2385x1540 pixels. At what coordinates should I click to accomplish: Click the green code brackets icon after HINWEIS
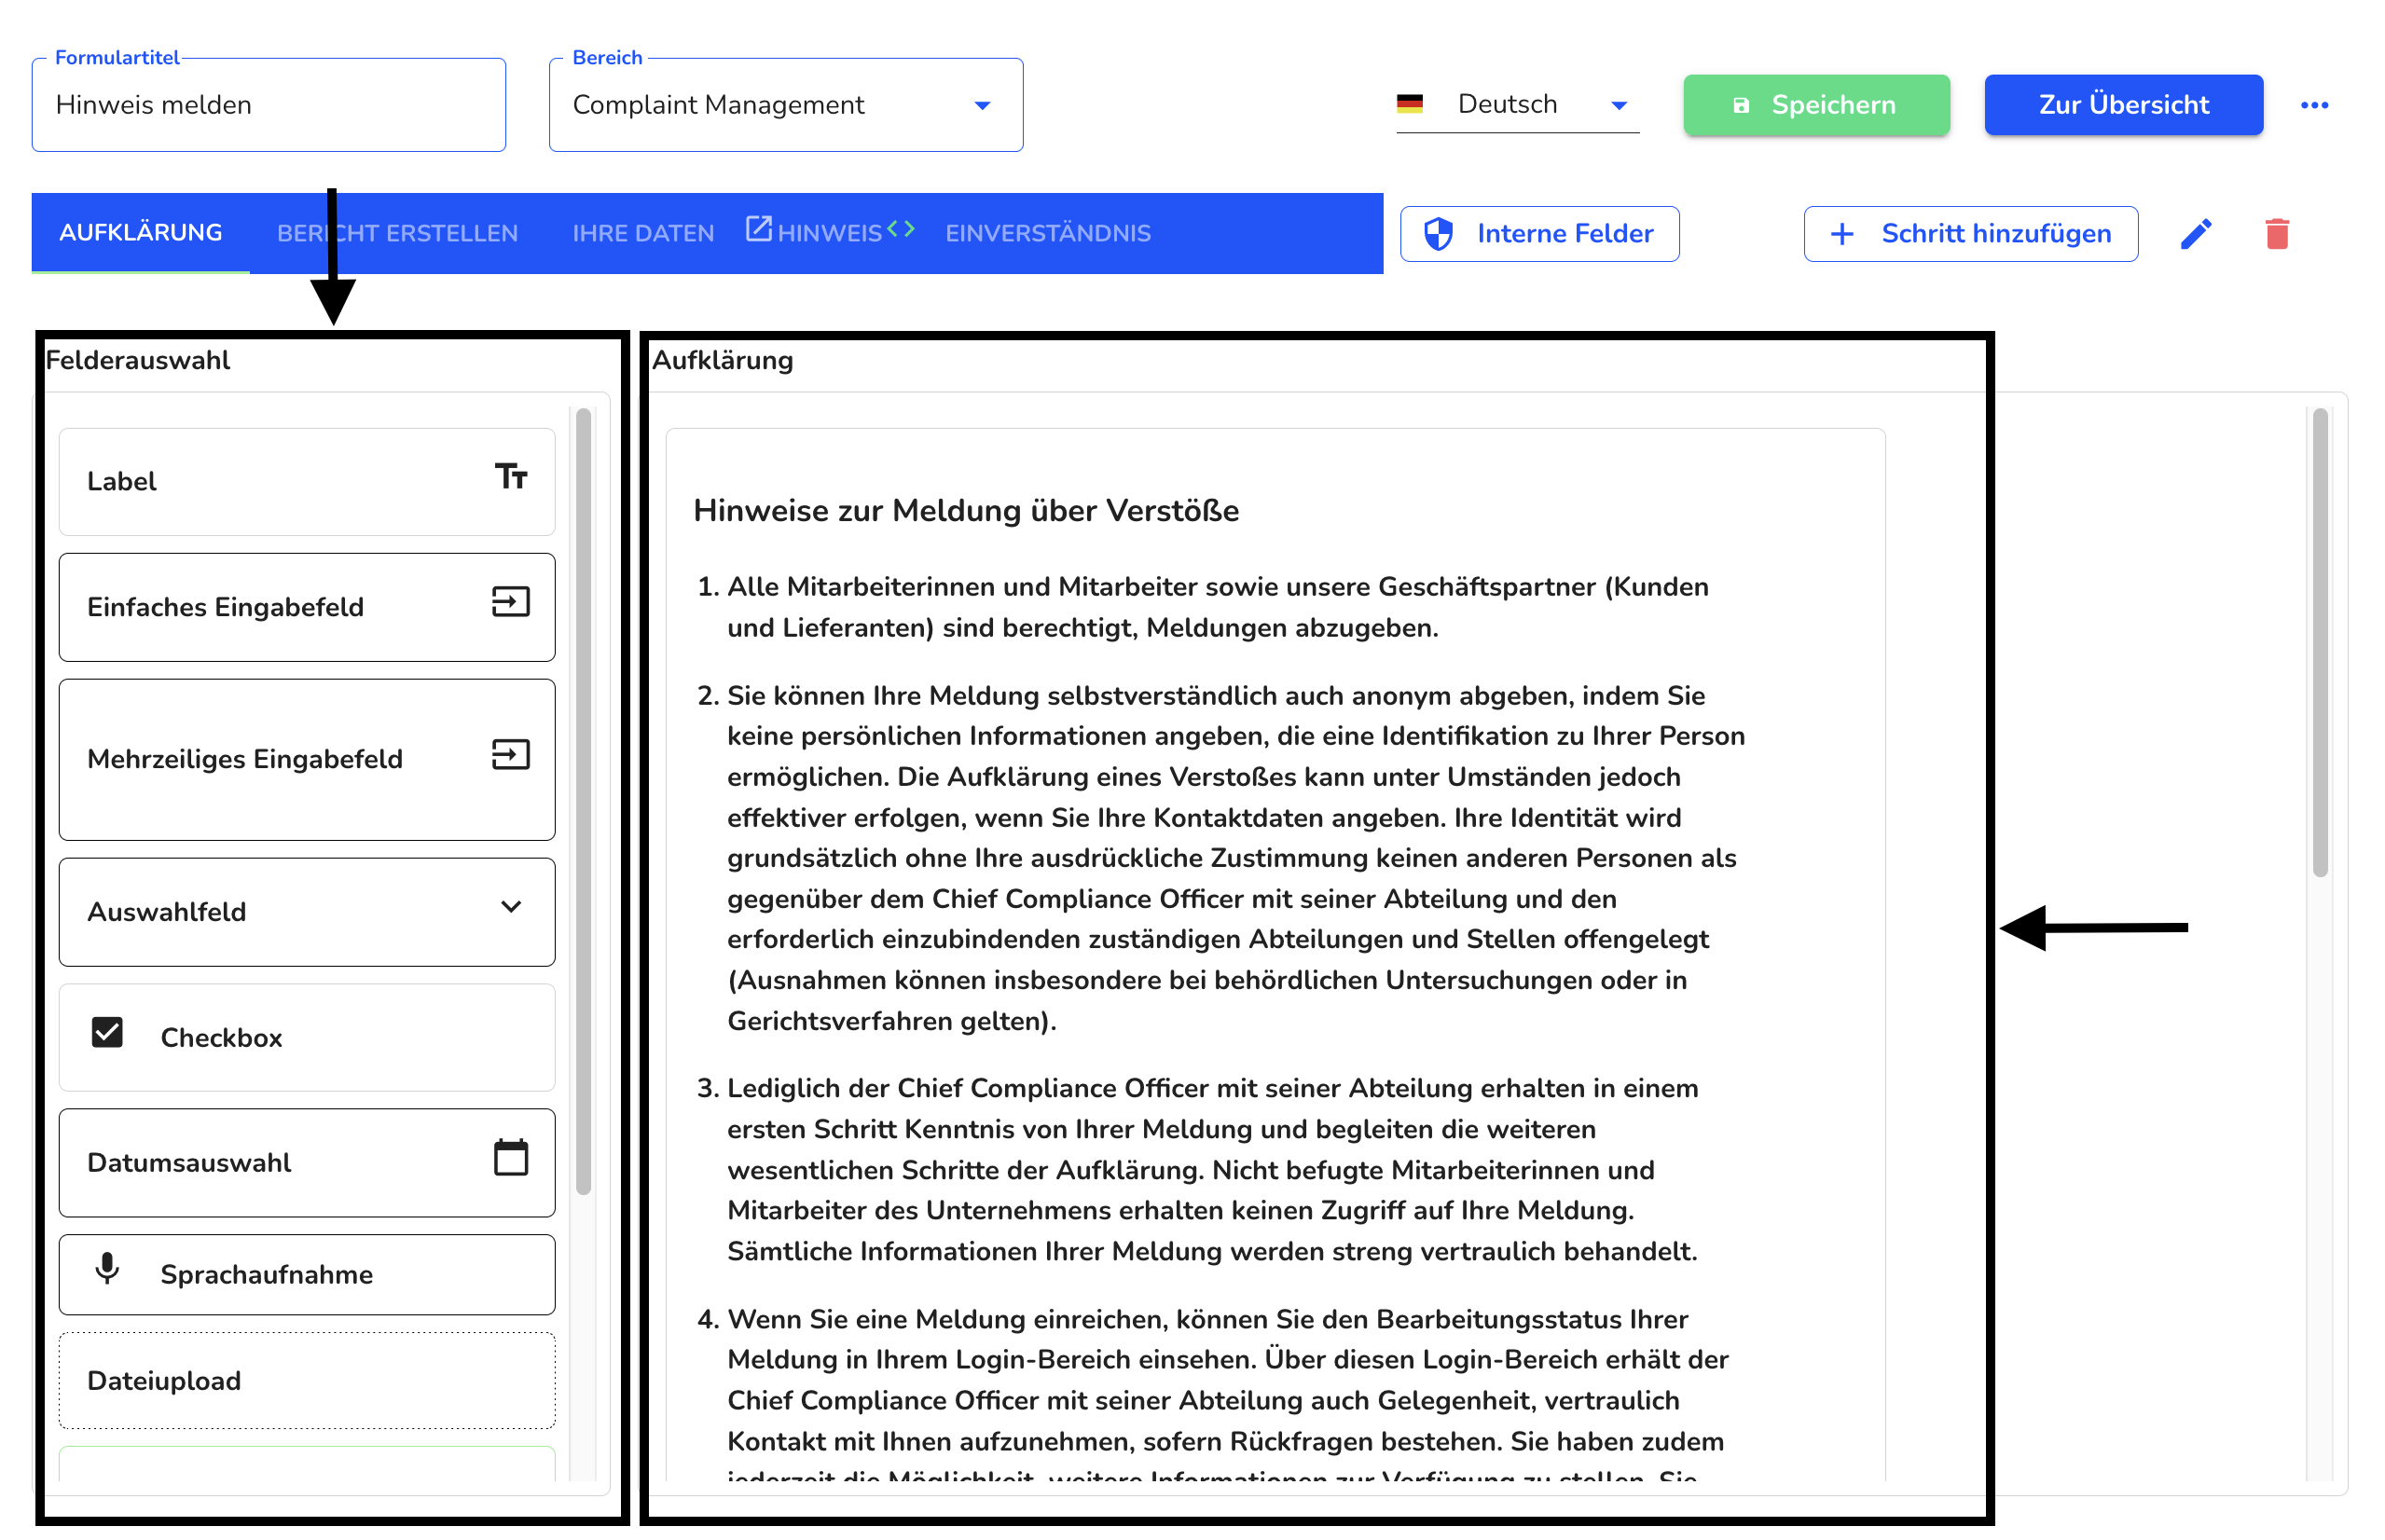tap(900, 228)
